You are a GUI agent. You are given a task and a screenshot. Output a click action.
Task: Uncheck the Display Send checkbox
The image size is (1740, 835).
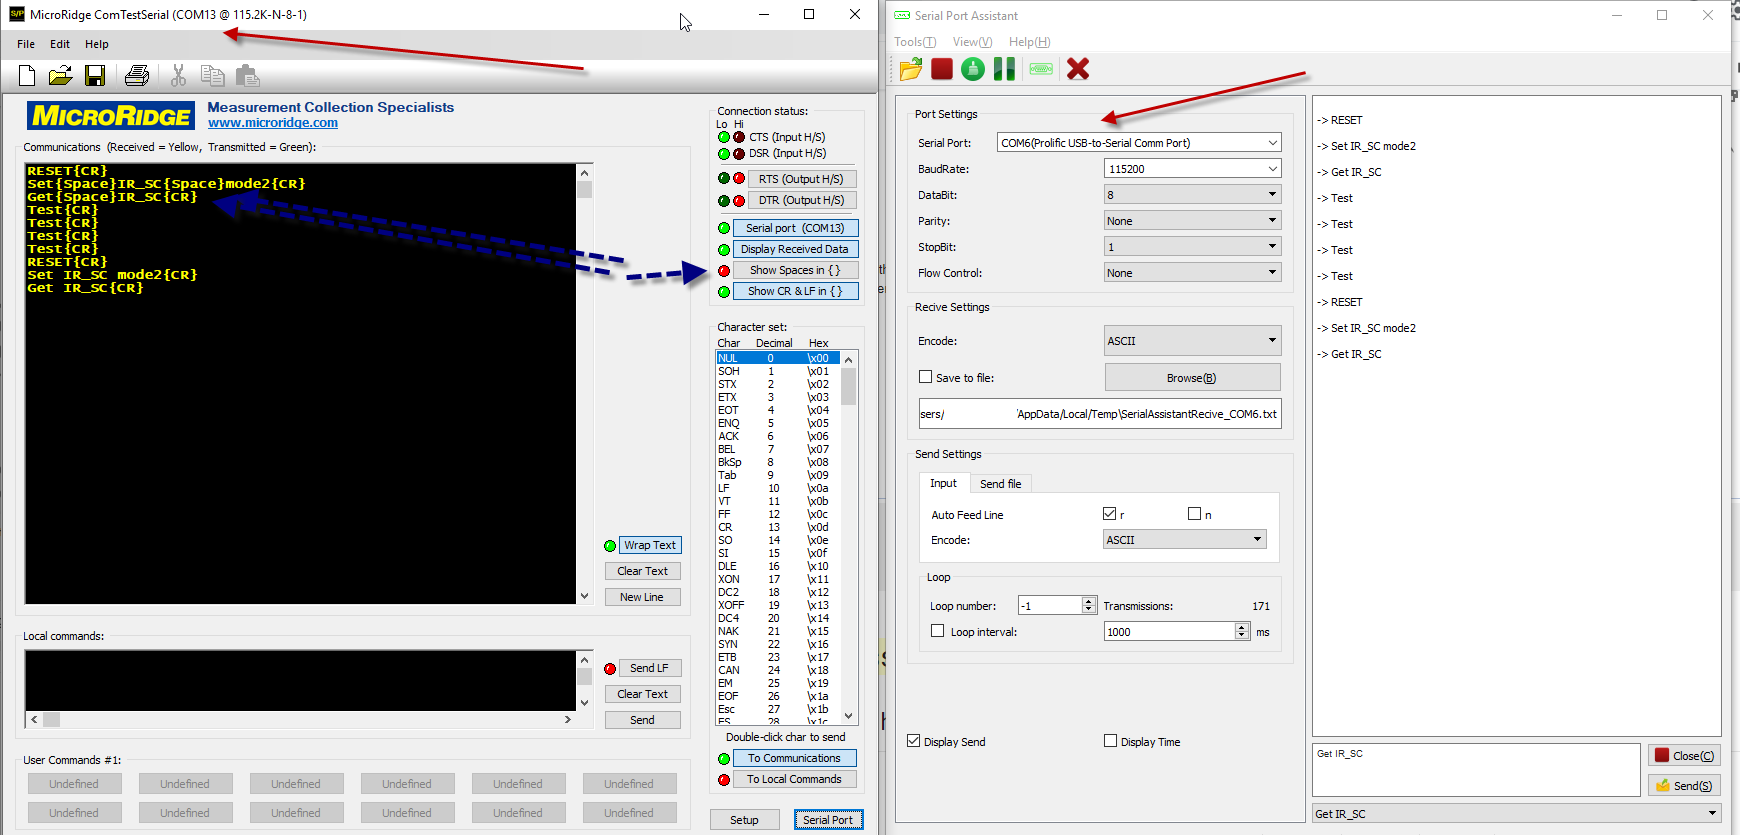[x=913, y=741]
